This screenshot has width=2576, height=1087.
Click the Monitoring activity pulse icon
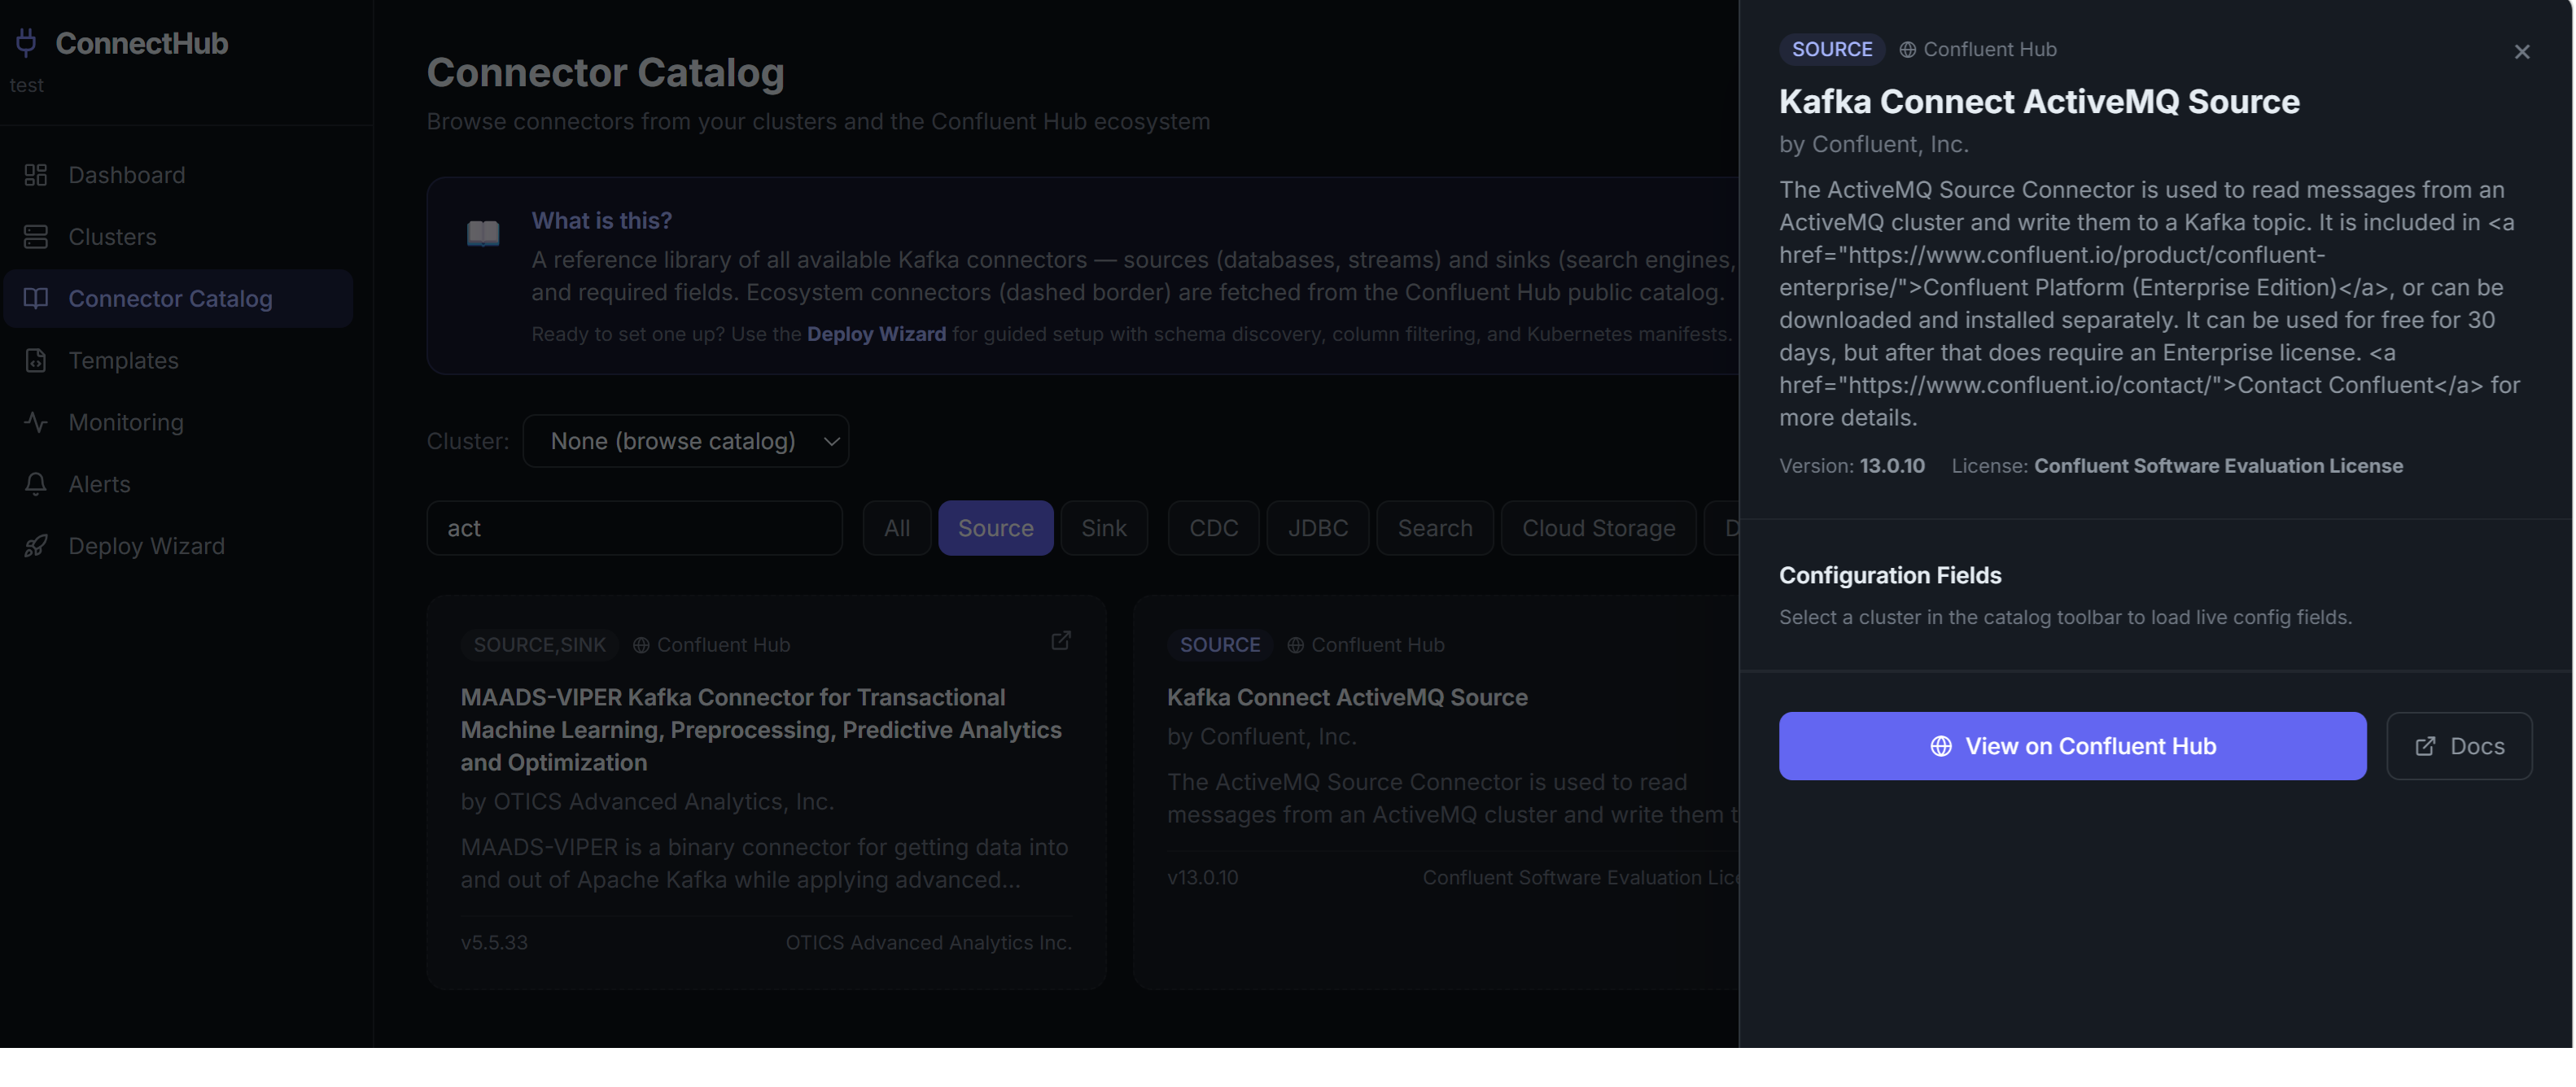[x=36, y=422]
